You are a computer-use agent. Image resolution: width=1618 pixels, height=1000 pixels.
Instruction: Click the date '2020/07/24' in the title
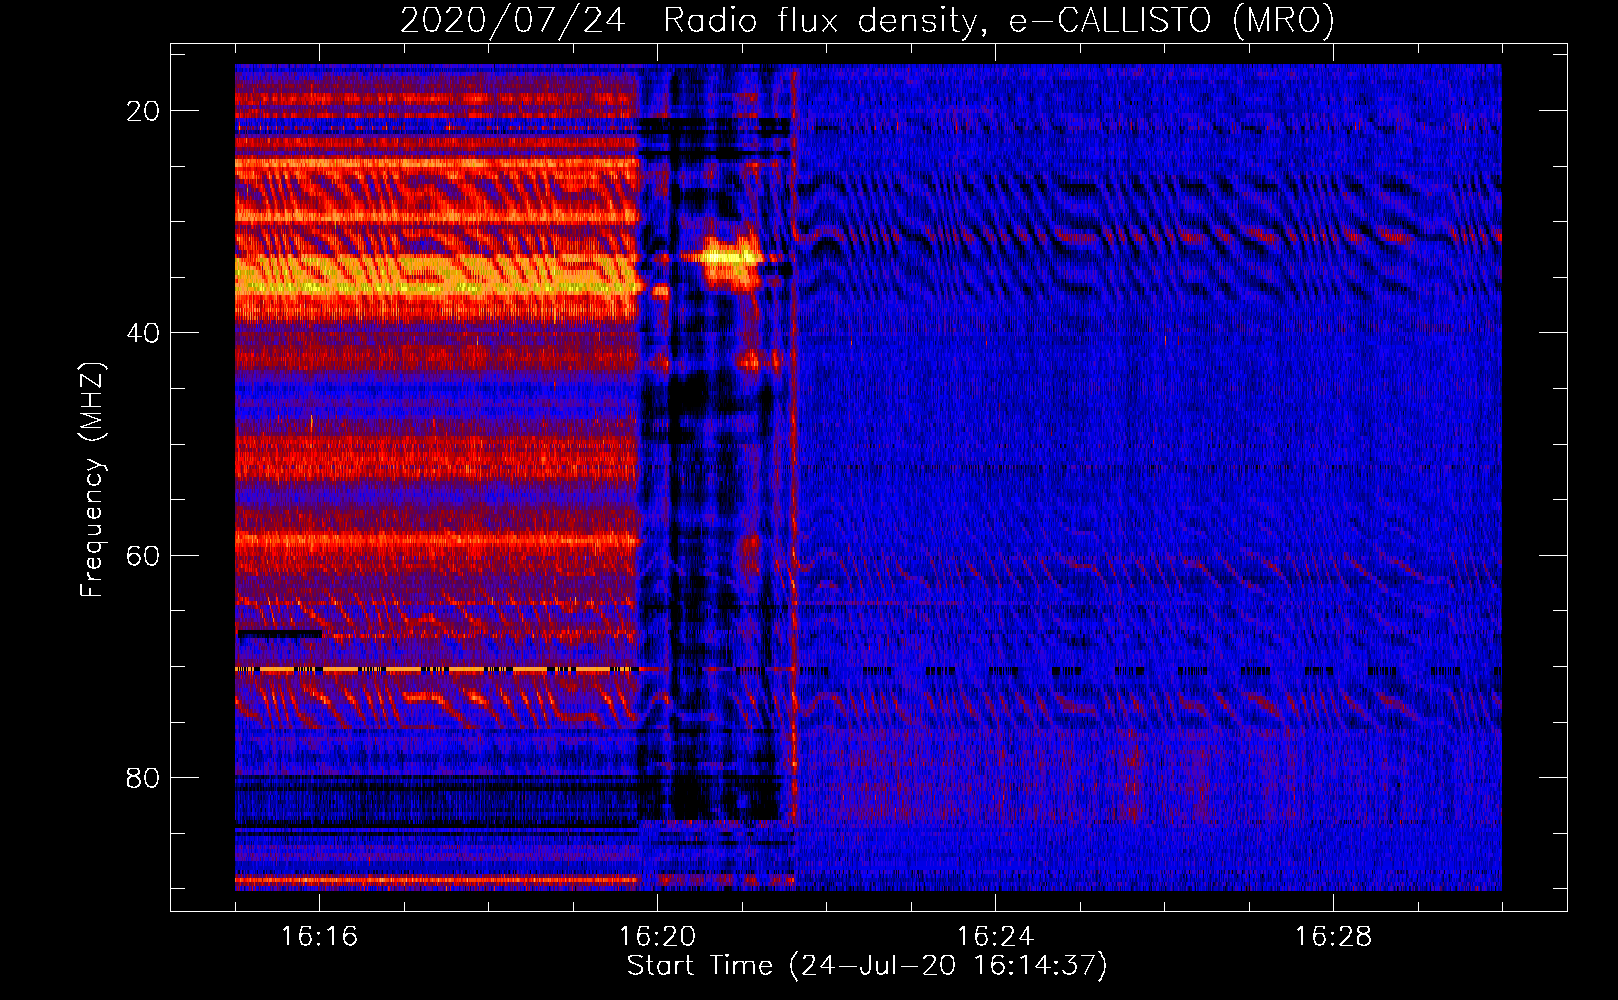pyautogui.click(x=512, y=20)
